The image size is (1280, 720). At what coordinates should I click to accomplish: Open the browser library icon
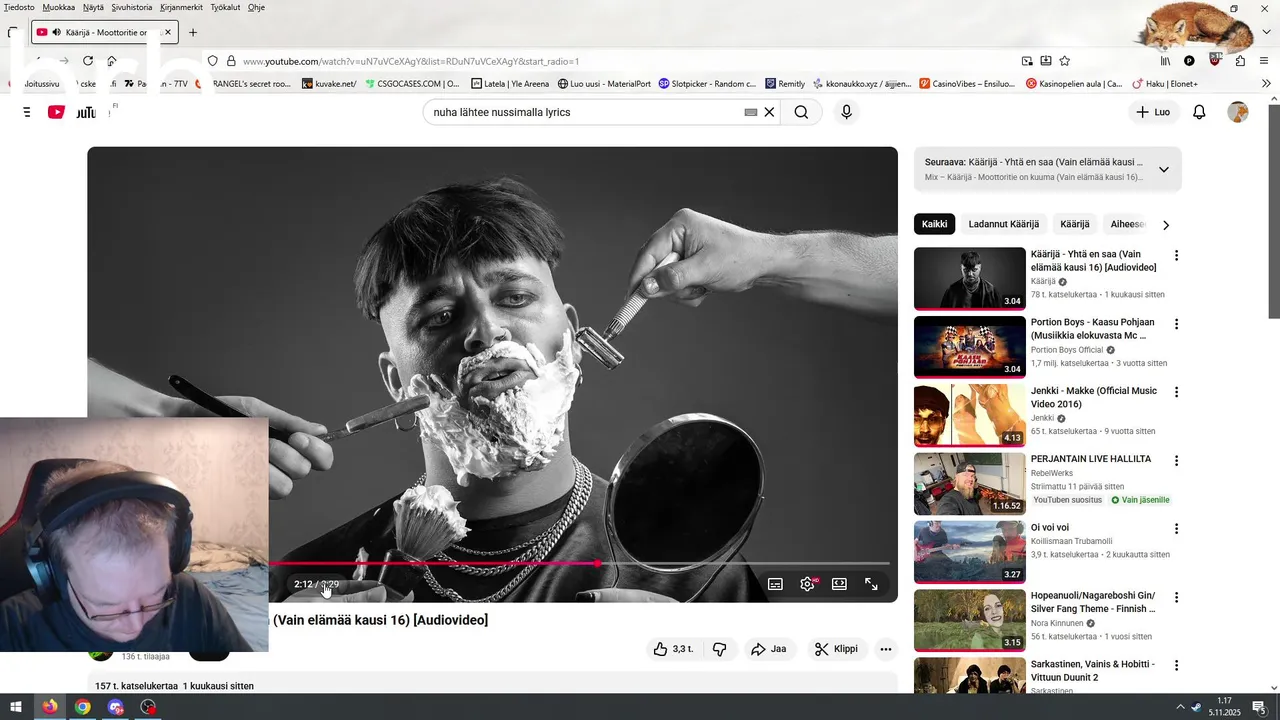[x=1165, y=61]
